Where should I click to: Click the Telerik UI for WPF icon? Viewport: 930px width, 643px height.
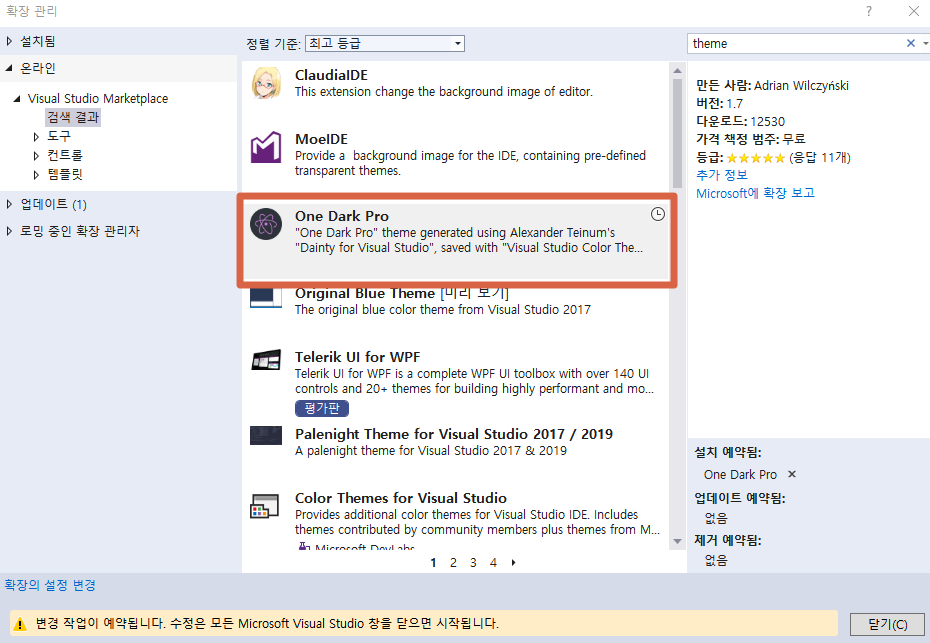(x=266, y=360)
